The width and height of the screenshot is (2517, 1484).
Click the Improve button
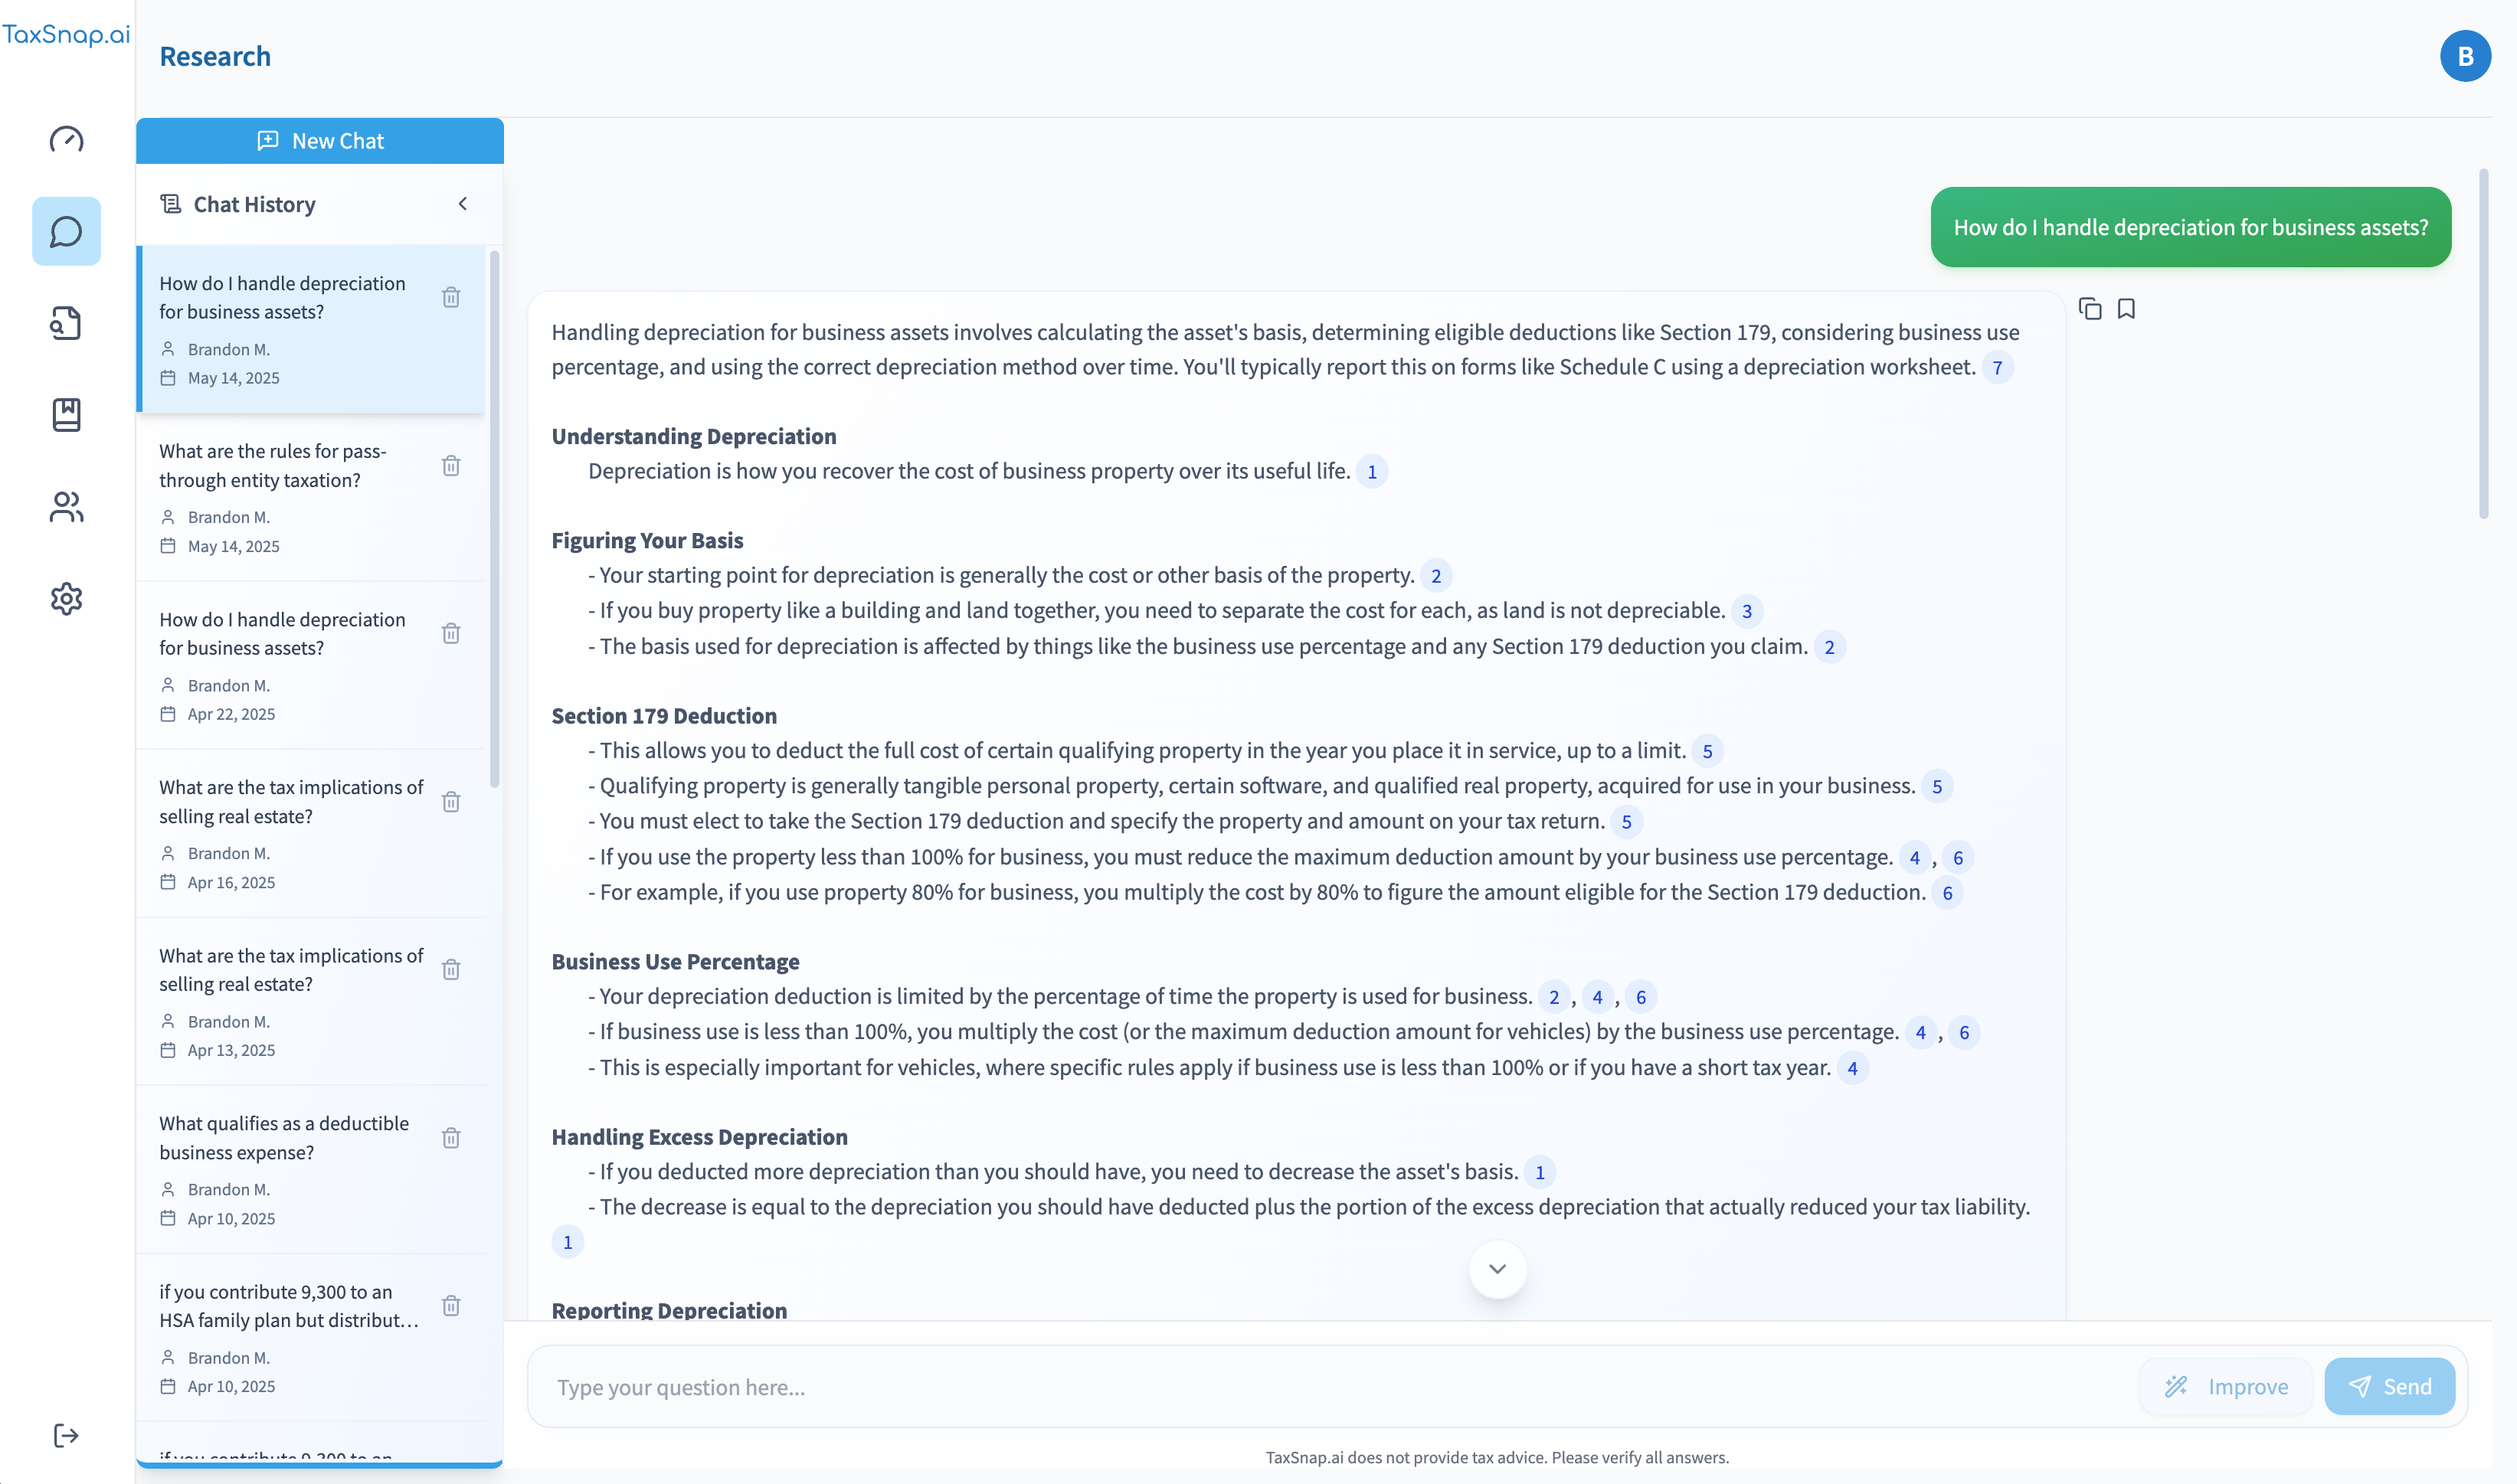(x=2226, y=1386)
